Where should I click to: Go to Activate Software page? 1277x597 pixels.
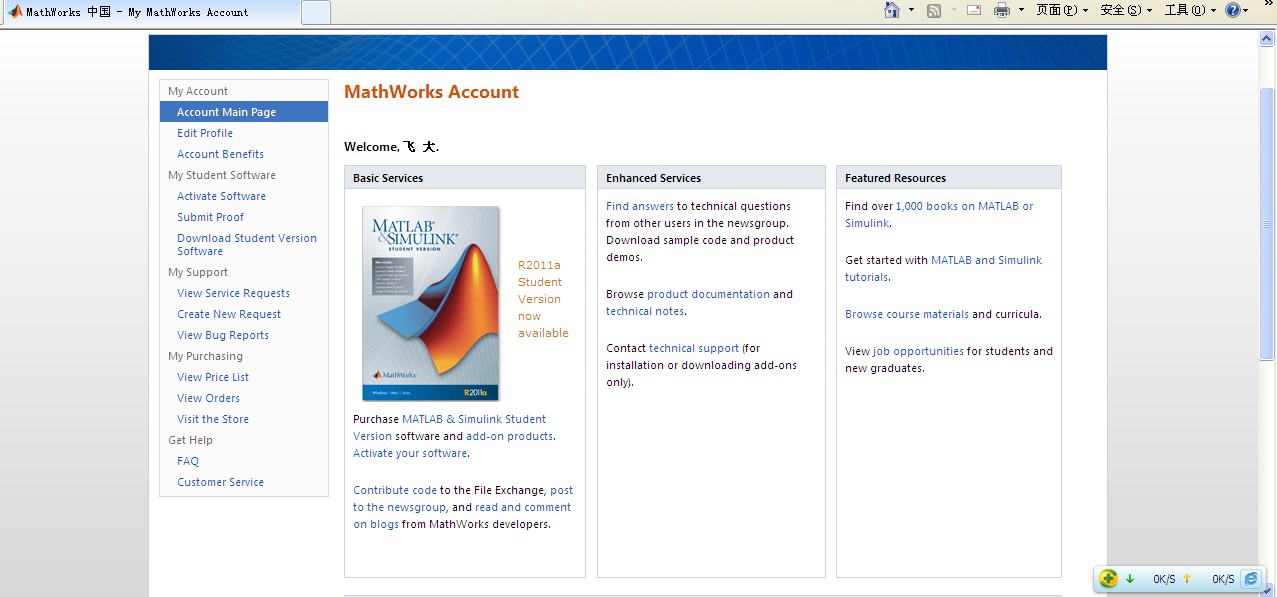(x=221, y=196)
